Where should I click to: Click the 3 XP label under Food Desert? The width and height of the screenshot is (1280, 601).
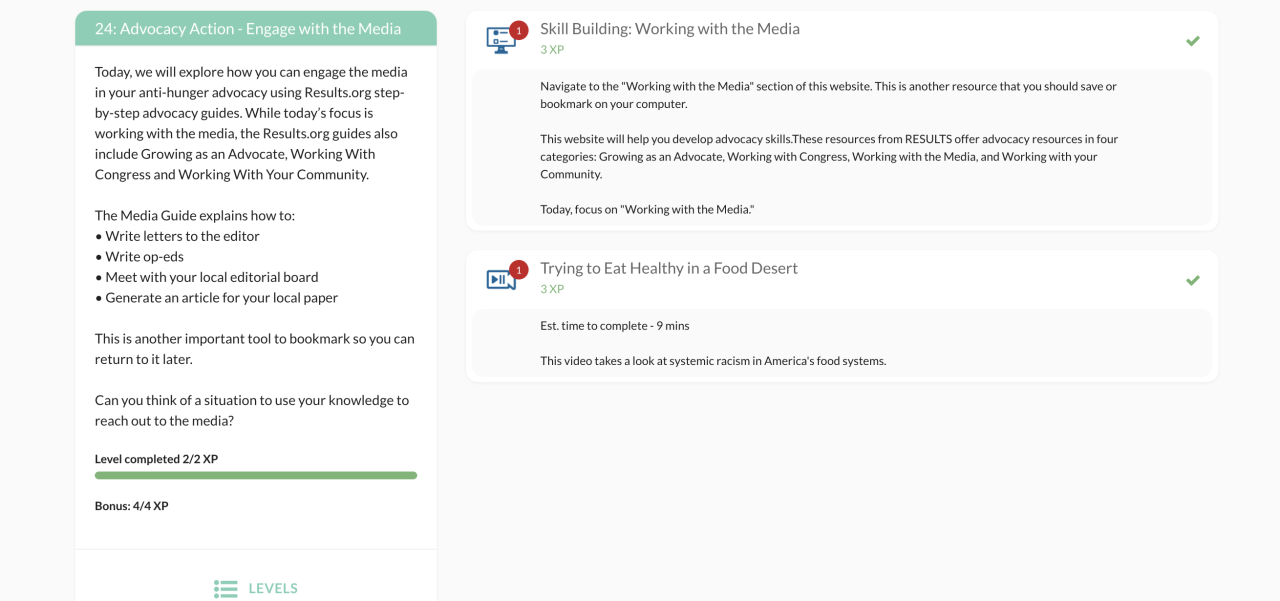(552, 289)
